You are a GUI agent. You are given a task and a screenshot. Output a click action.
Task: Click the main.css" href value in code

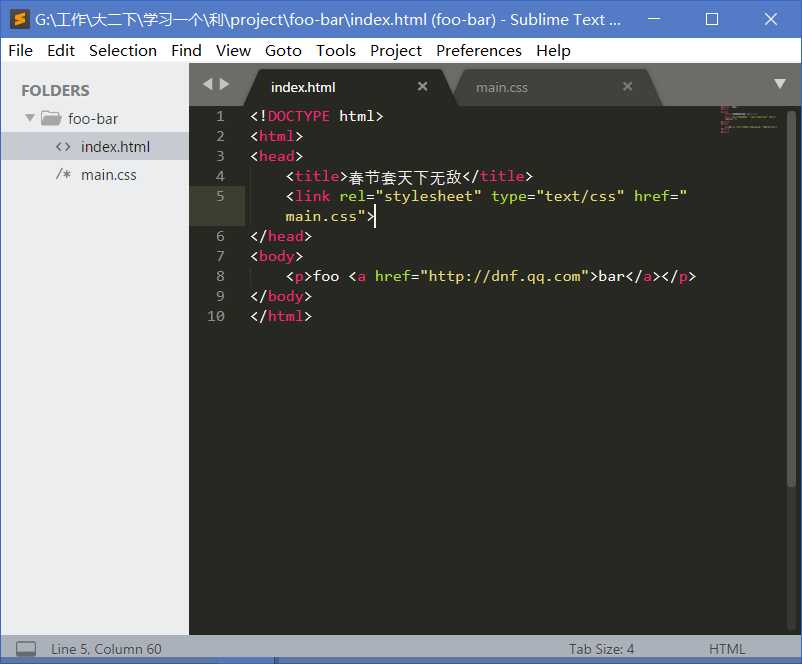(x=325, y=216)
